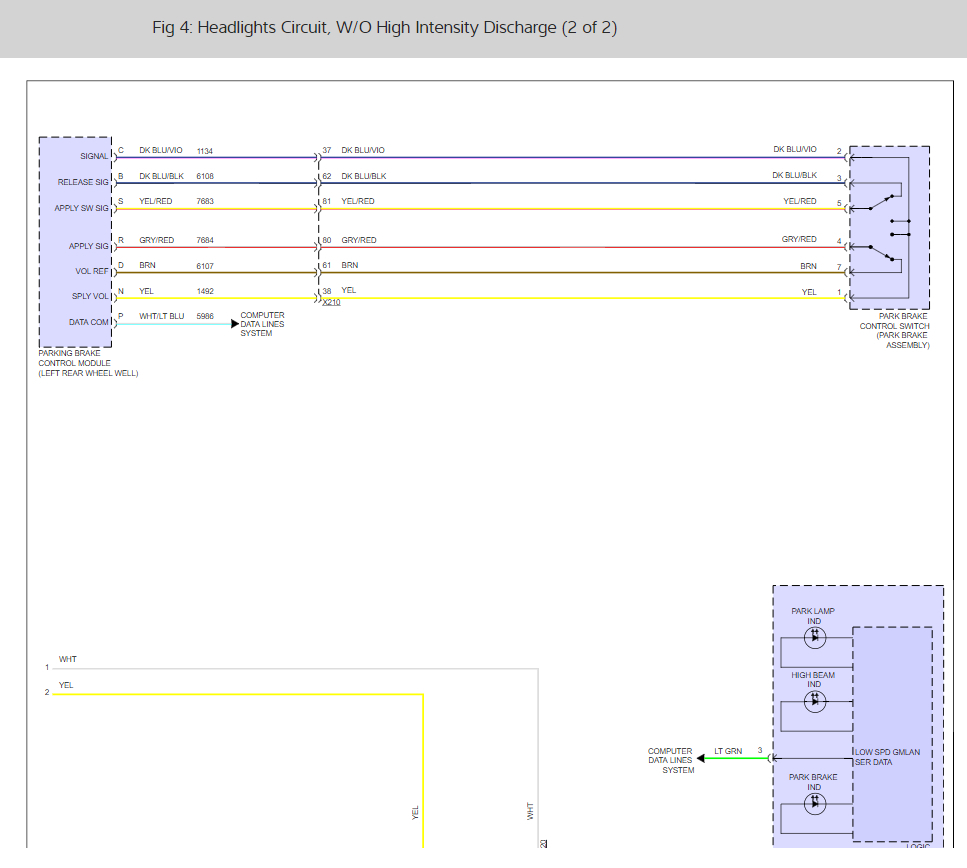Click the vertical WHT wire label at bottom

click(530, 811)
